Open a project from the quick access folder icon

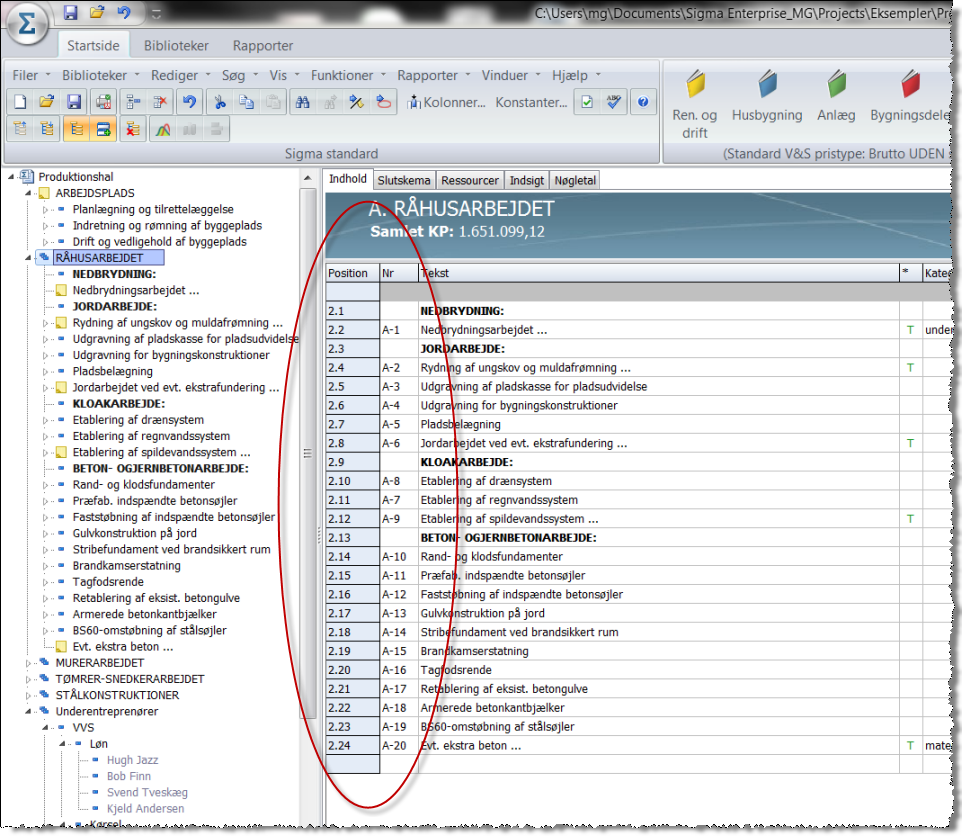97,12
